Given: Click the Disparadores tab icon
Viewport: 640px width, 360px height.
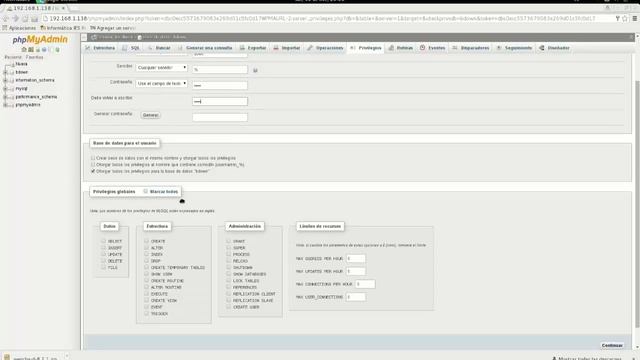Looking at the screenshot, I should pos(455,48).
